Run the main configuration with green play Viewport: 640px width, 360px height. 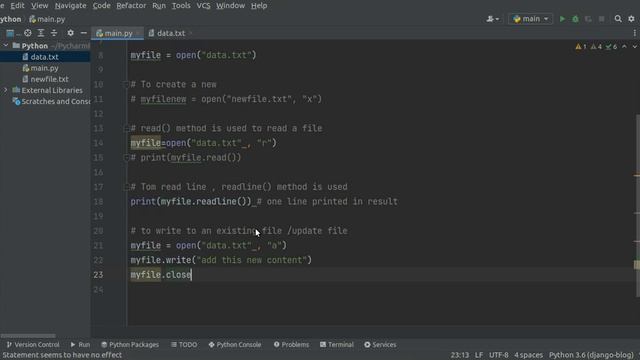pyautogui.click(x=562, y=19)
